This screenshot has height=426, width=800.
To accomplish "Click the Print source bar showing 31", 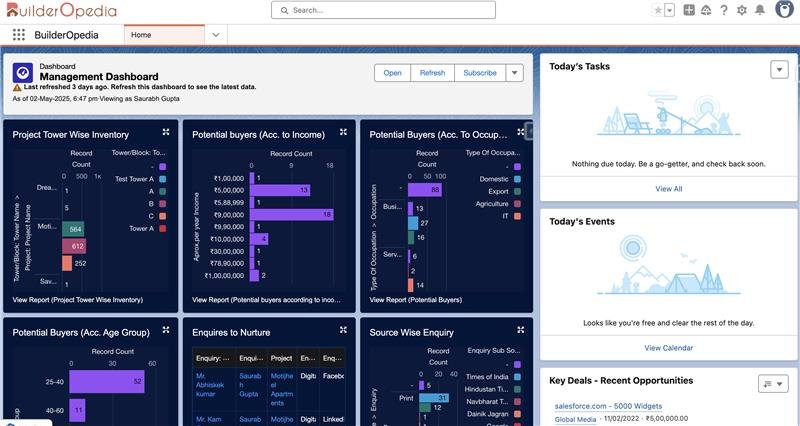I will (x=434, y=398).
